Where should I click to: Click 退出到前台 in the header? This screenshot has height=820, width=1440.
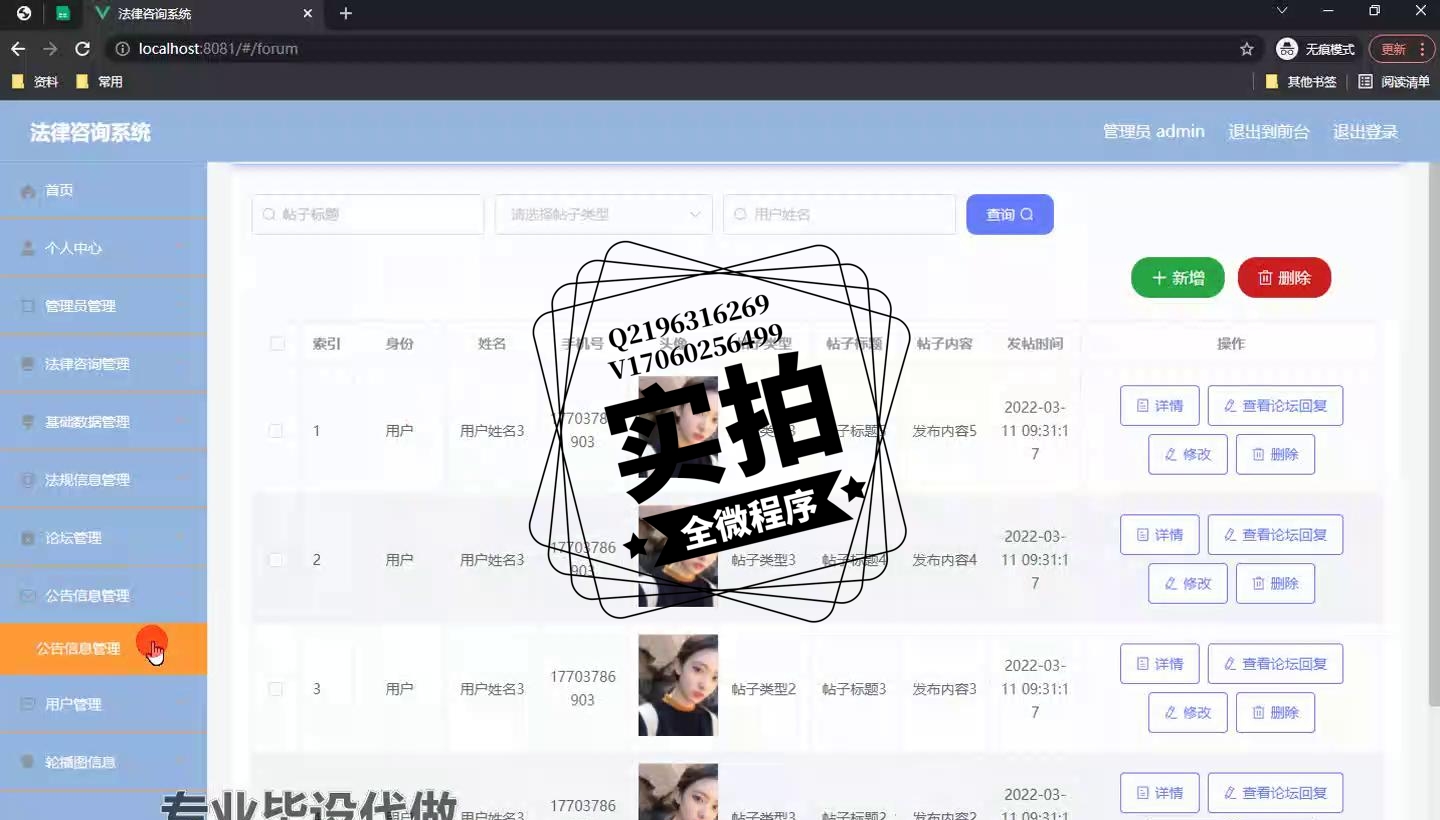tap(1268, 132)
